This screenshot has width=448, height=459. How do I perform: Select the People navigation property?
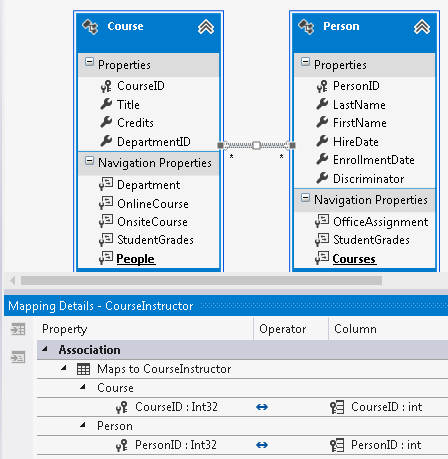(x=135, y=259)
